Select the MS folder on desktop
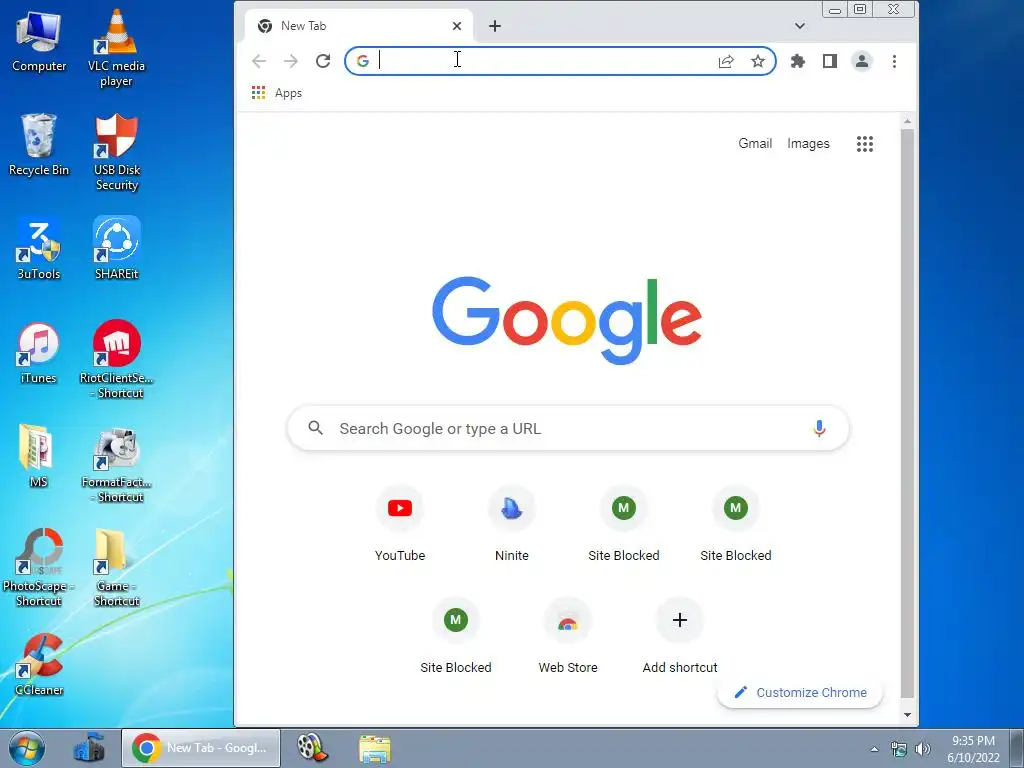Screen dimensions: 1024x768 39,456
